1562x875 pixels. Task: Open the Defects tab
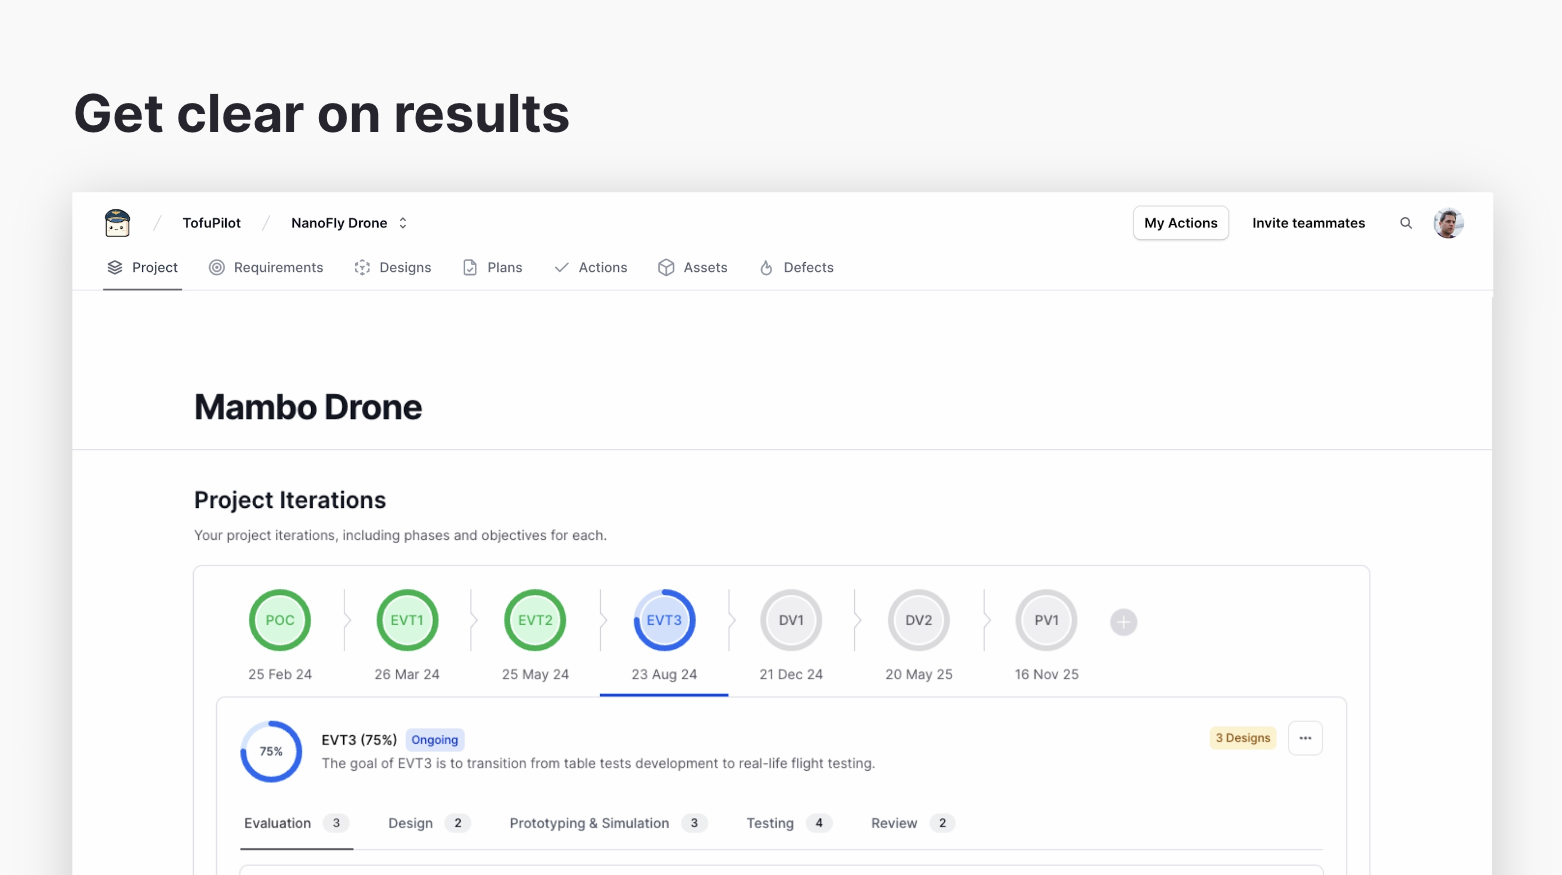(797, 267)
